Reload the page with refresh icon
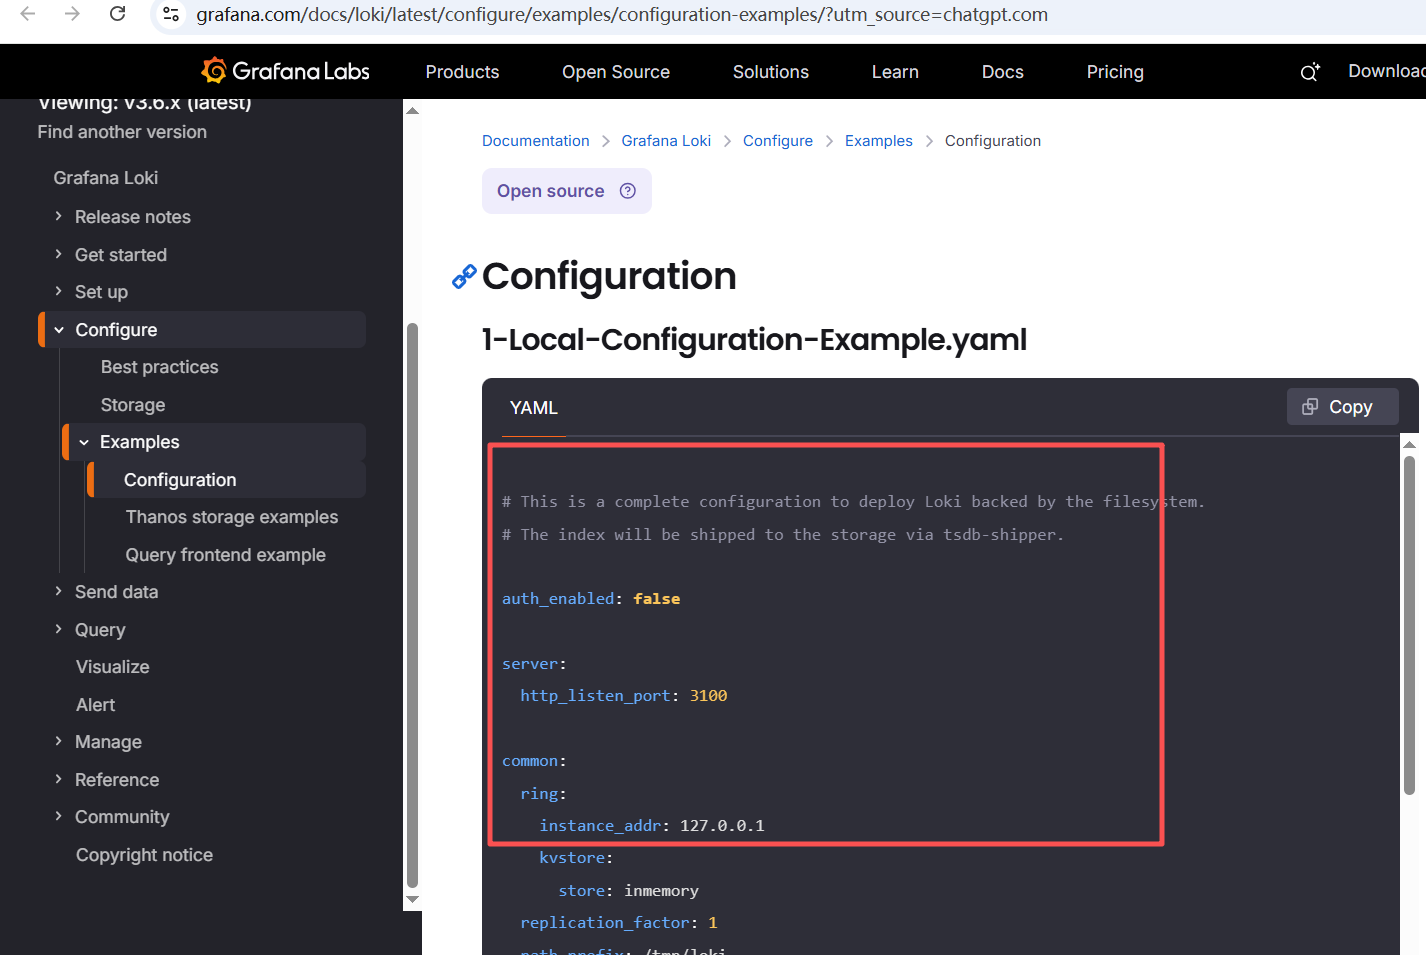 (x=117, y=14)
